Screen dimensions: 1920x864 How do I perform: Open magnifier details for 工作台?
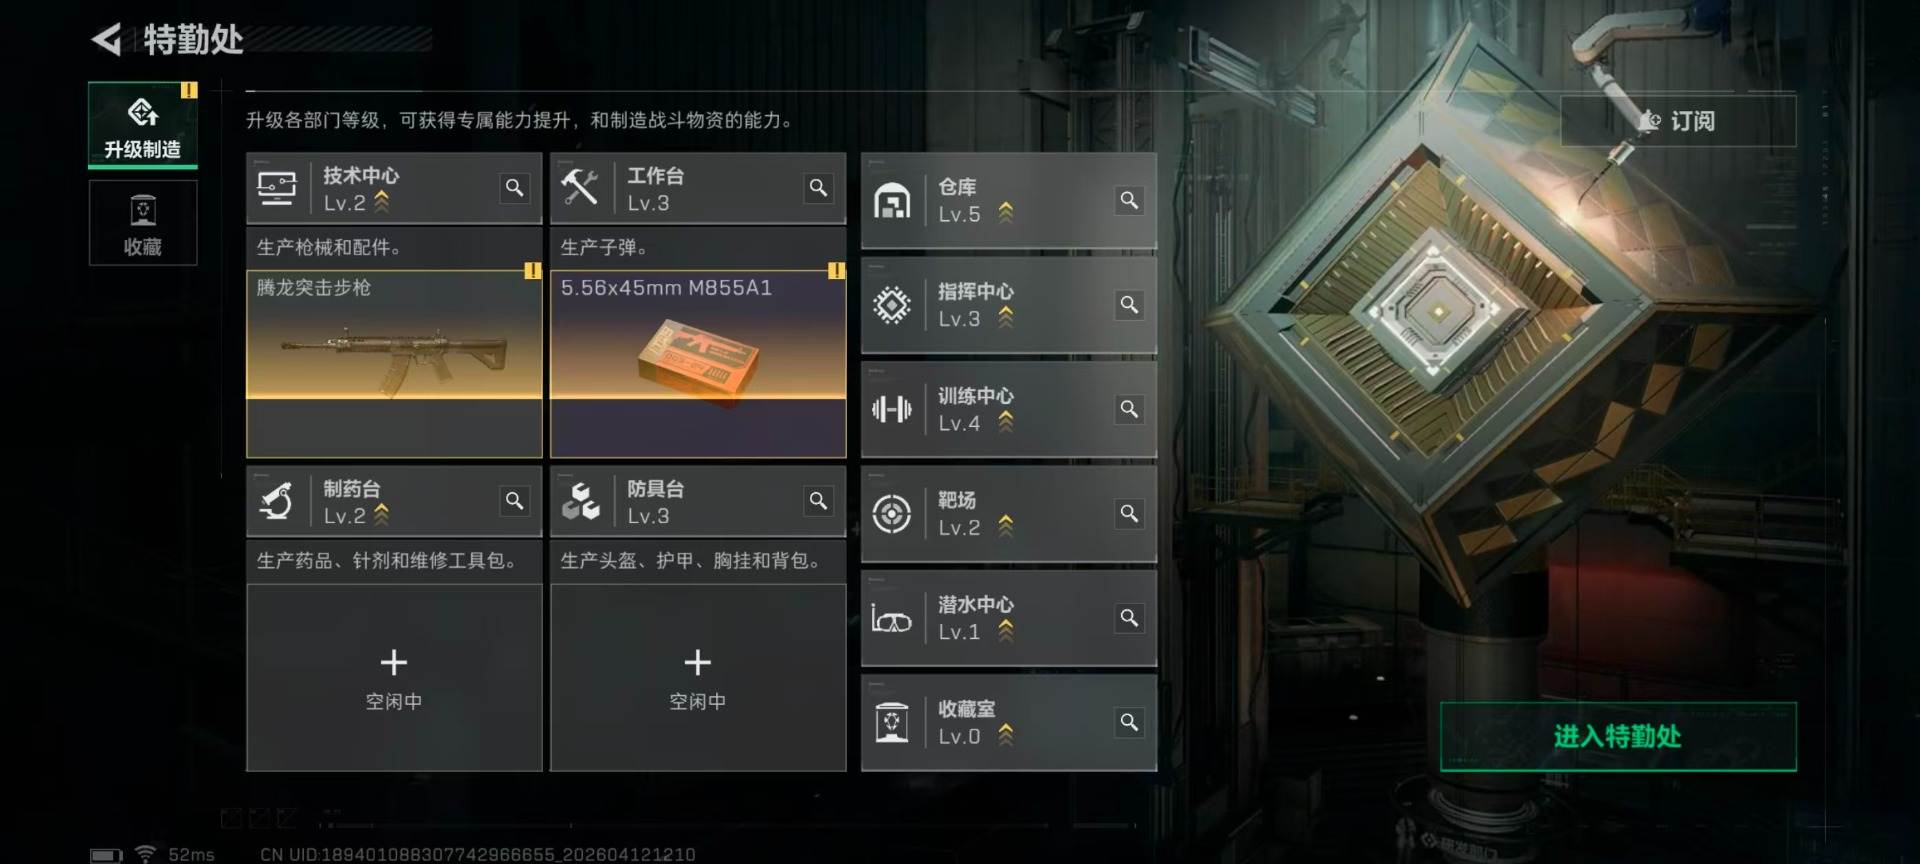[818, 188]
